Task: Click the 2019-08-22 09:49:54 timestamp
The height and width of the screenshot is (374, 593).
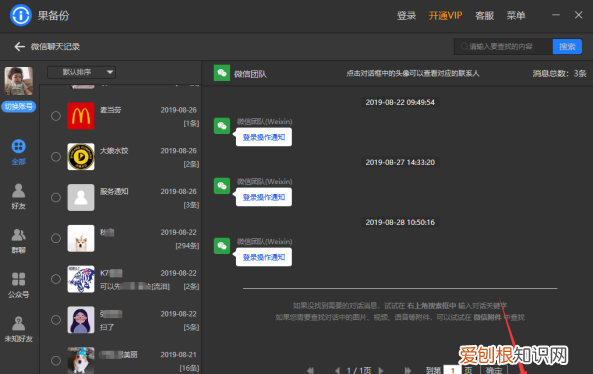Action: tap(400, 102)
